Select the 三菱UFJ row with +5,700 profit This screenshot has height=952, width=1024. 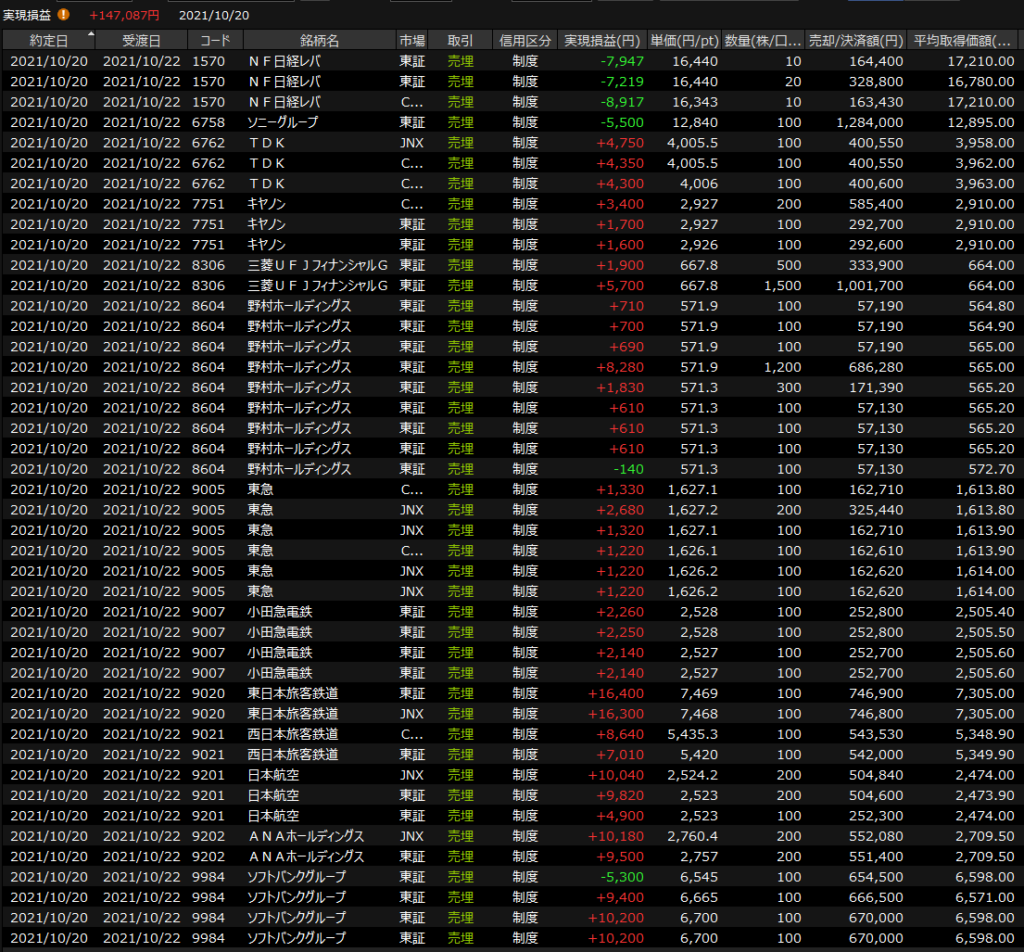[320, 286]
